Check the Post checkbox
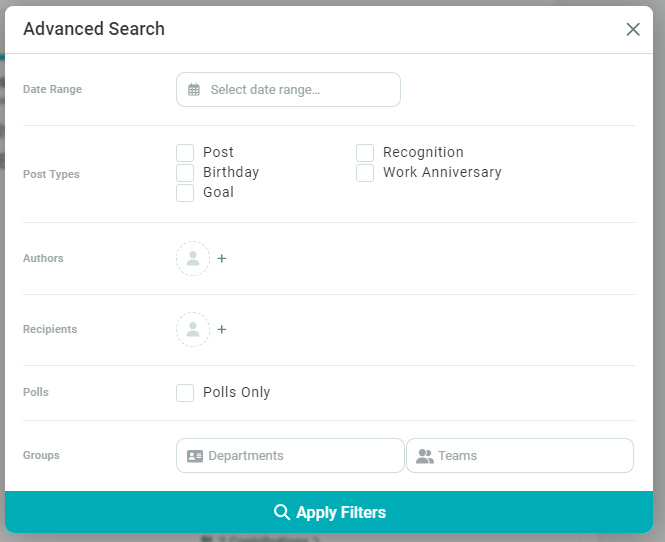The height and width of the screenshot is (542, 665). 185,153
